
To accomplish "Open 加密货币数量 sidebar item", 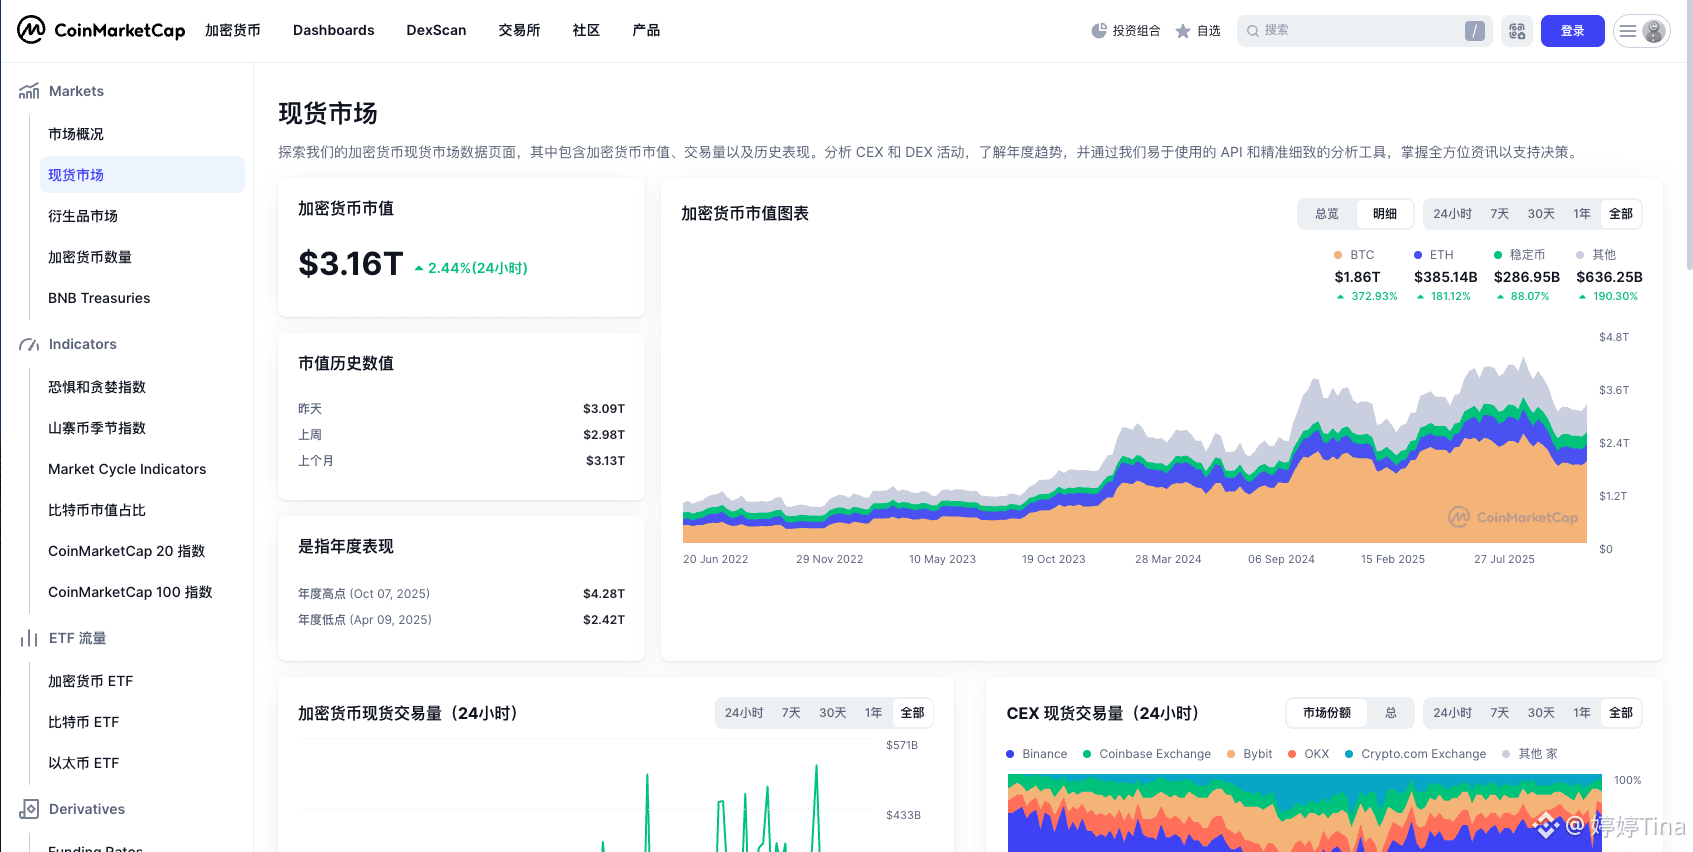I will coord(142,257).
